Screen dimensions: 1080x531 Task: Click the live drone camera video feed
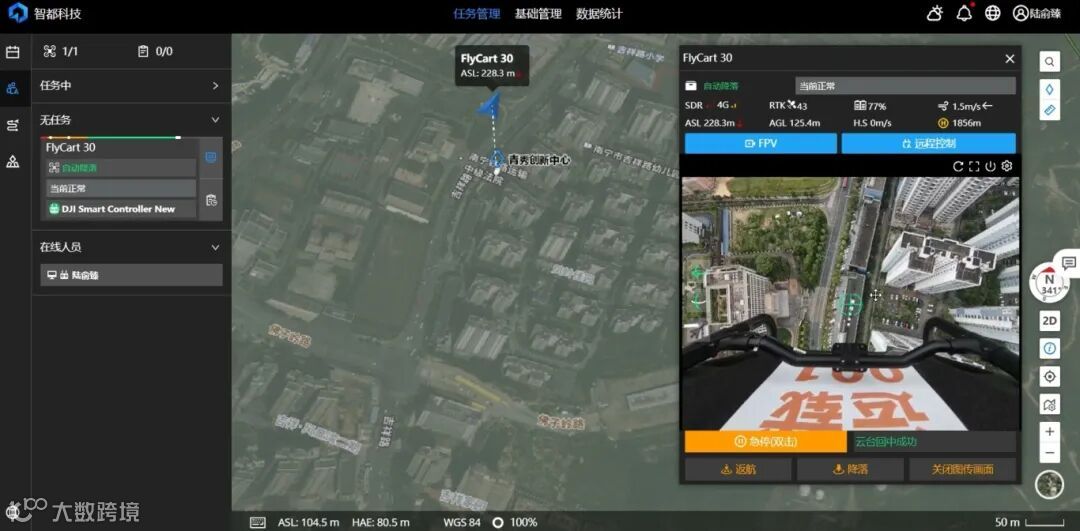click(x=850, y=304)
